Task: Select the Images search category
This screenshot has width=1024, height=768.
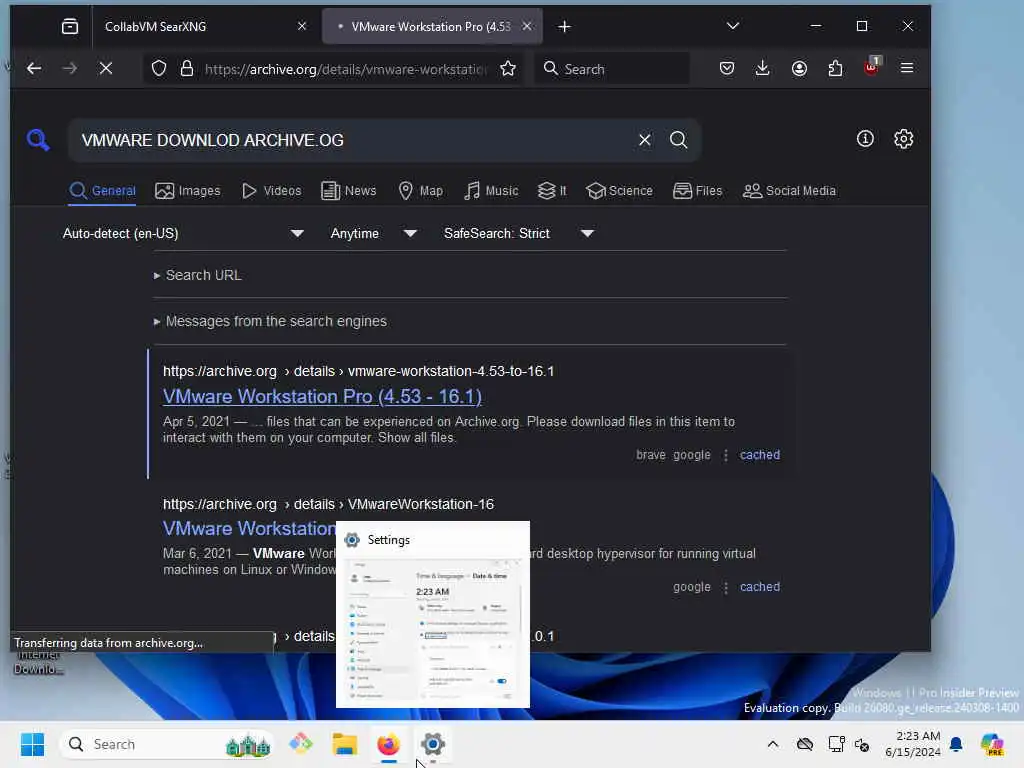Action: (187, 191)
